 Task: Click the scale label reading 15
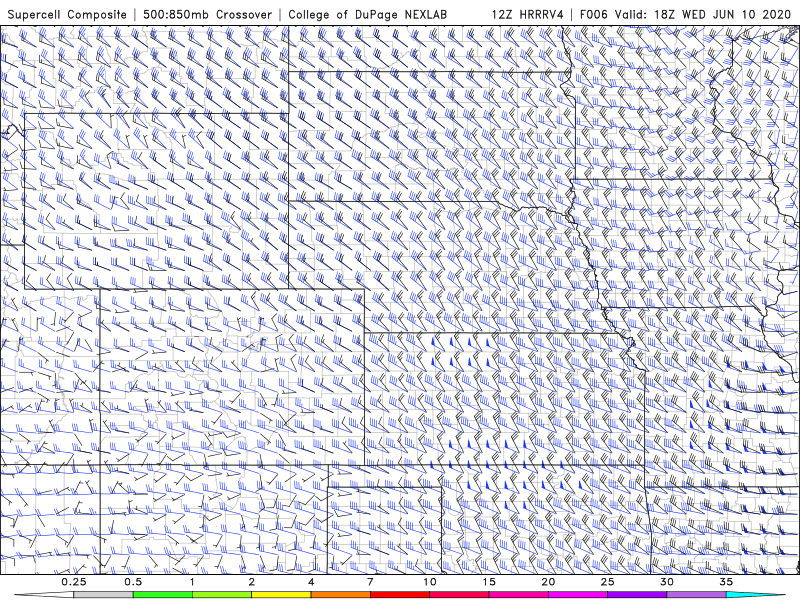[489, 582]
